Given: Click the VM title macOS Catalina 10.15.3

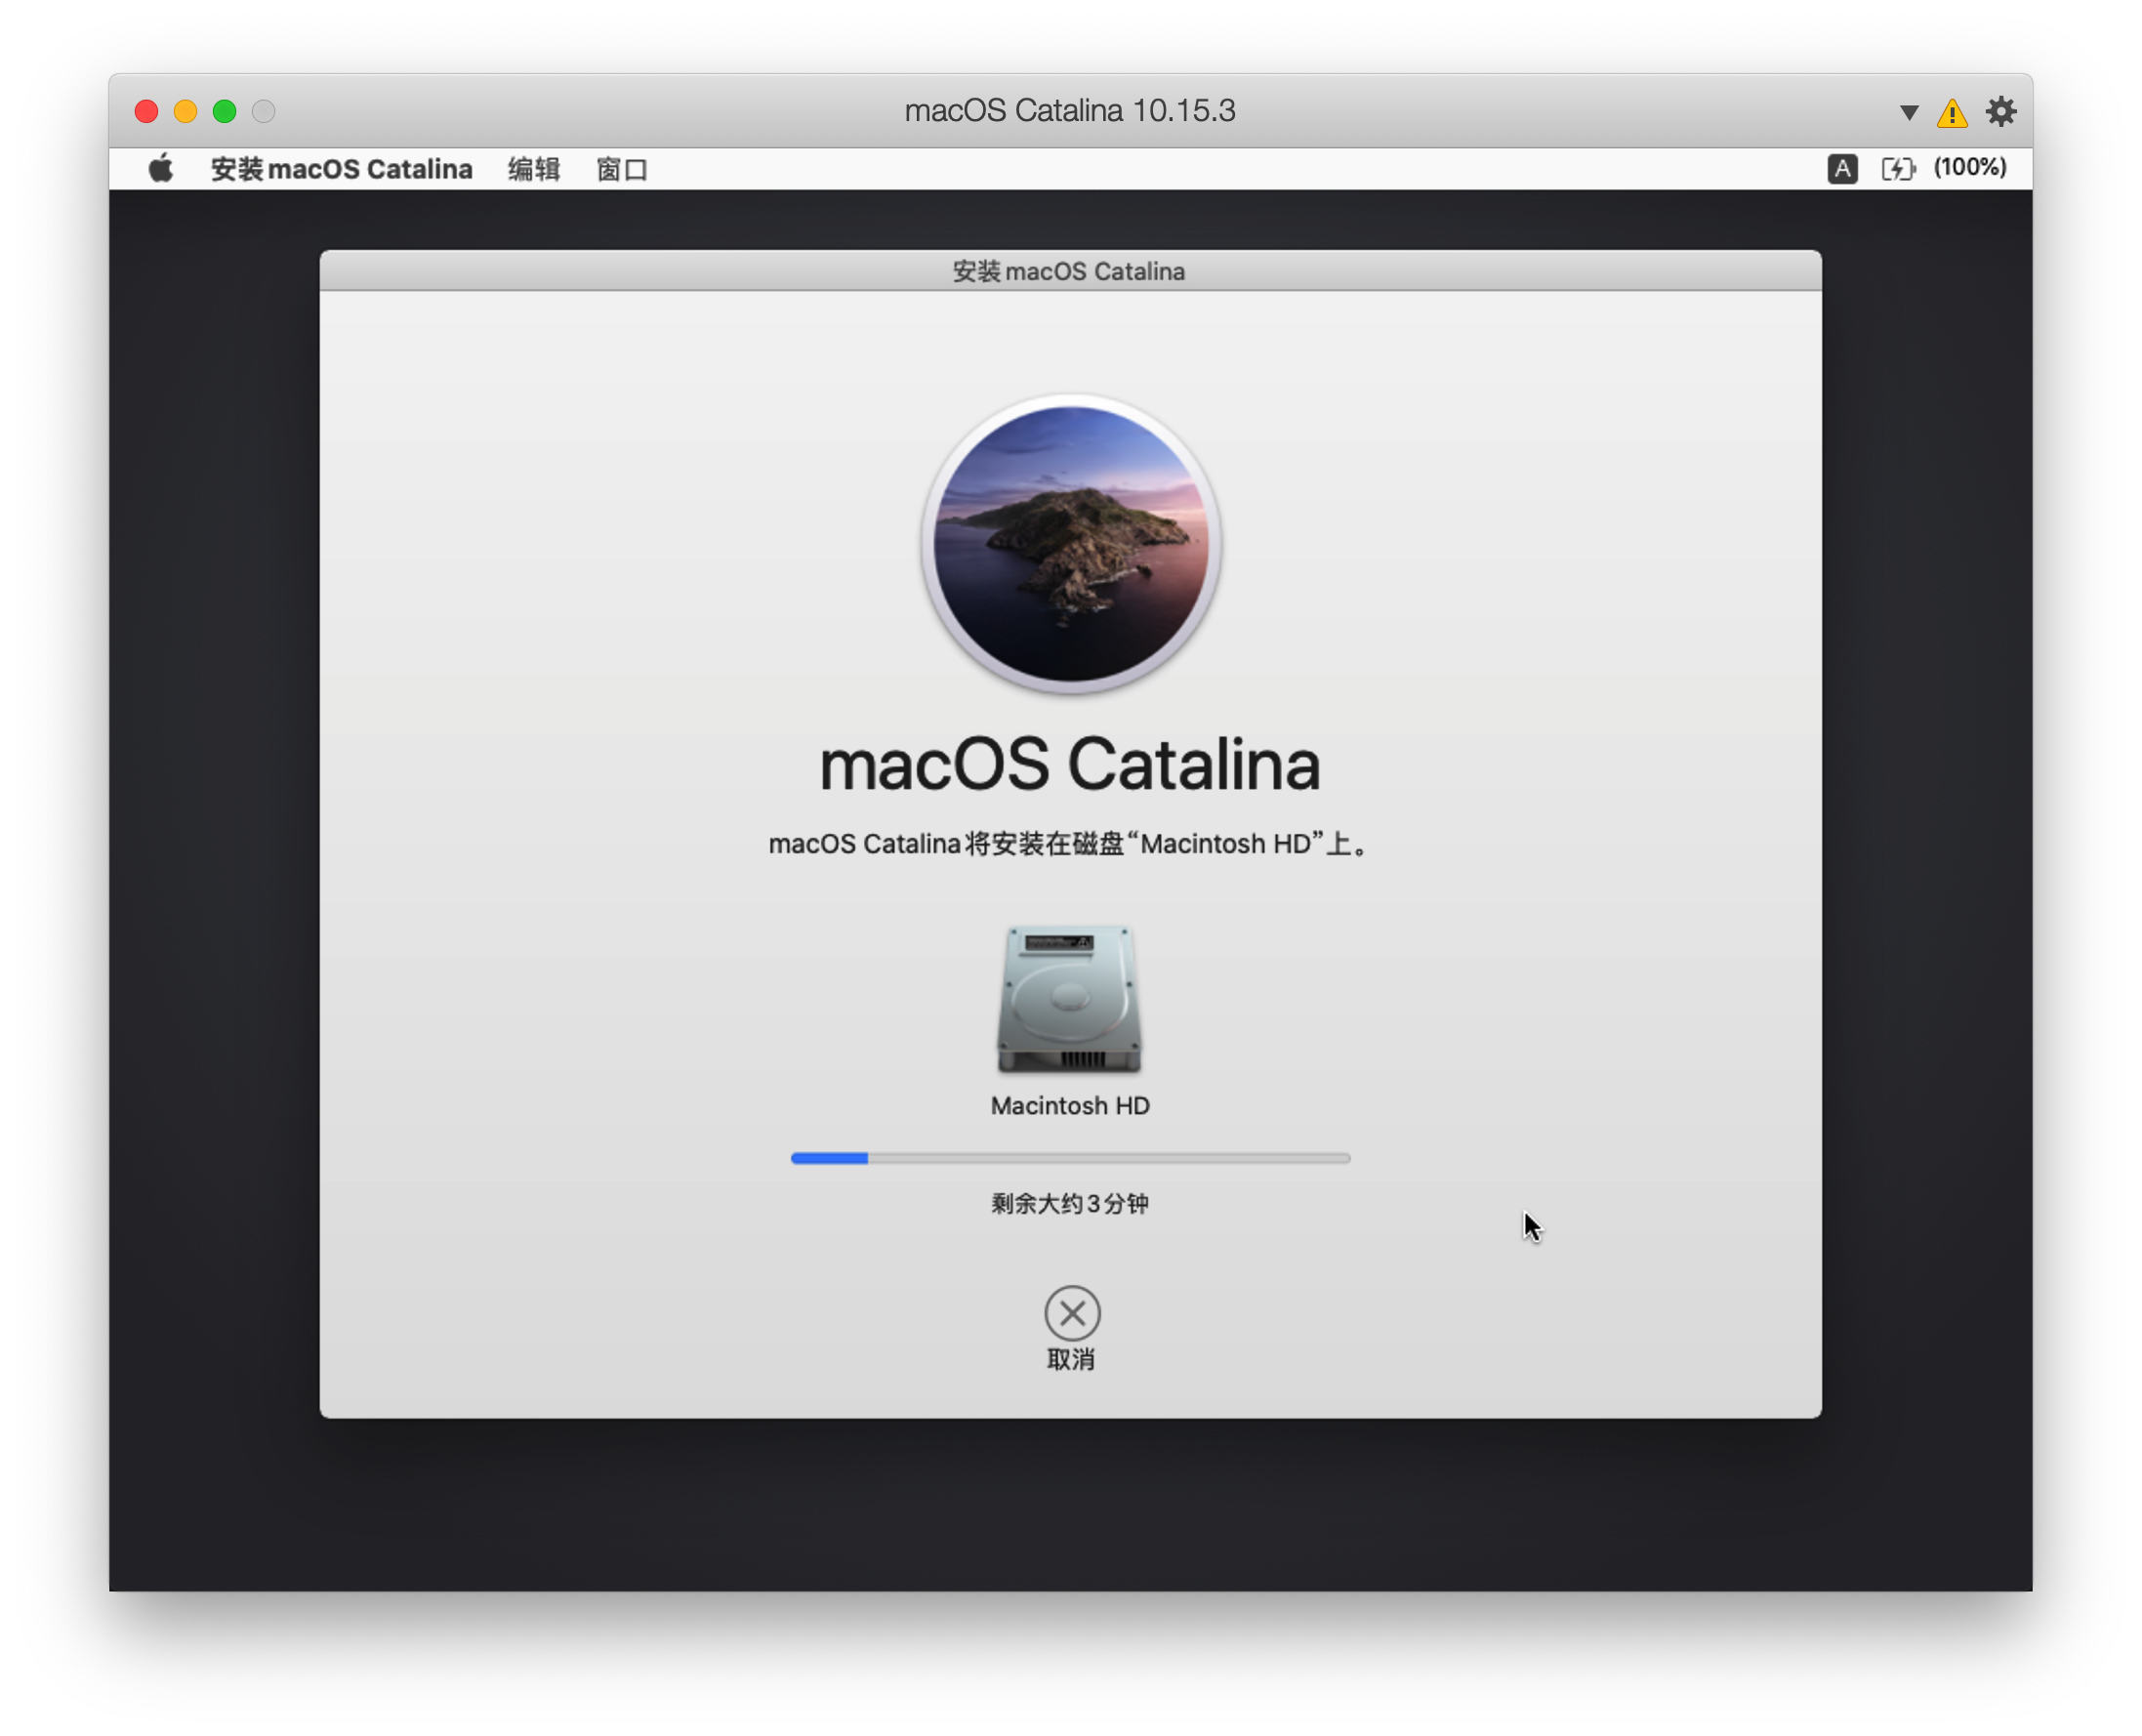Looking at the screenshot, I should [1070, 110].
